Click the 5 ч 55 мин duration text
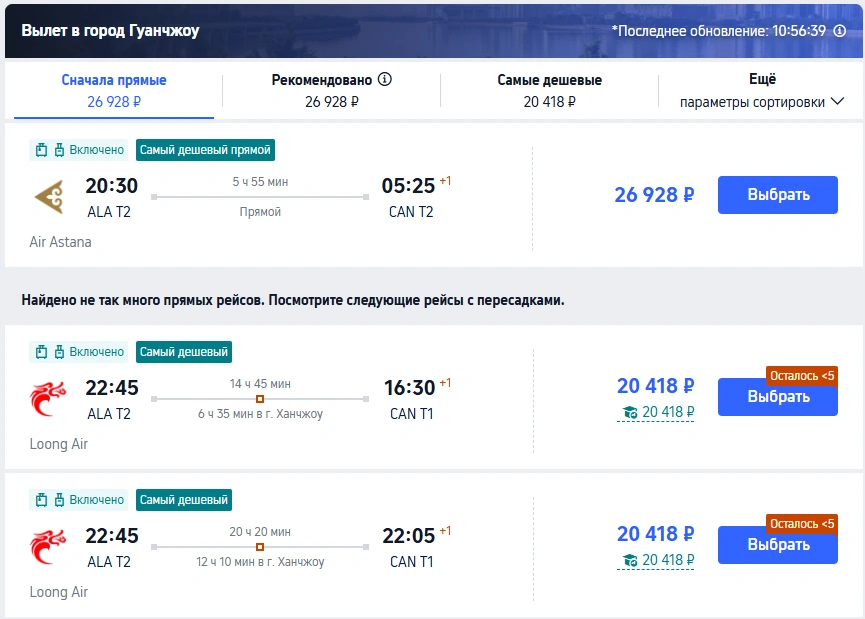This screenshot has height=619, width=865. tap(260, 182)
